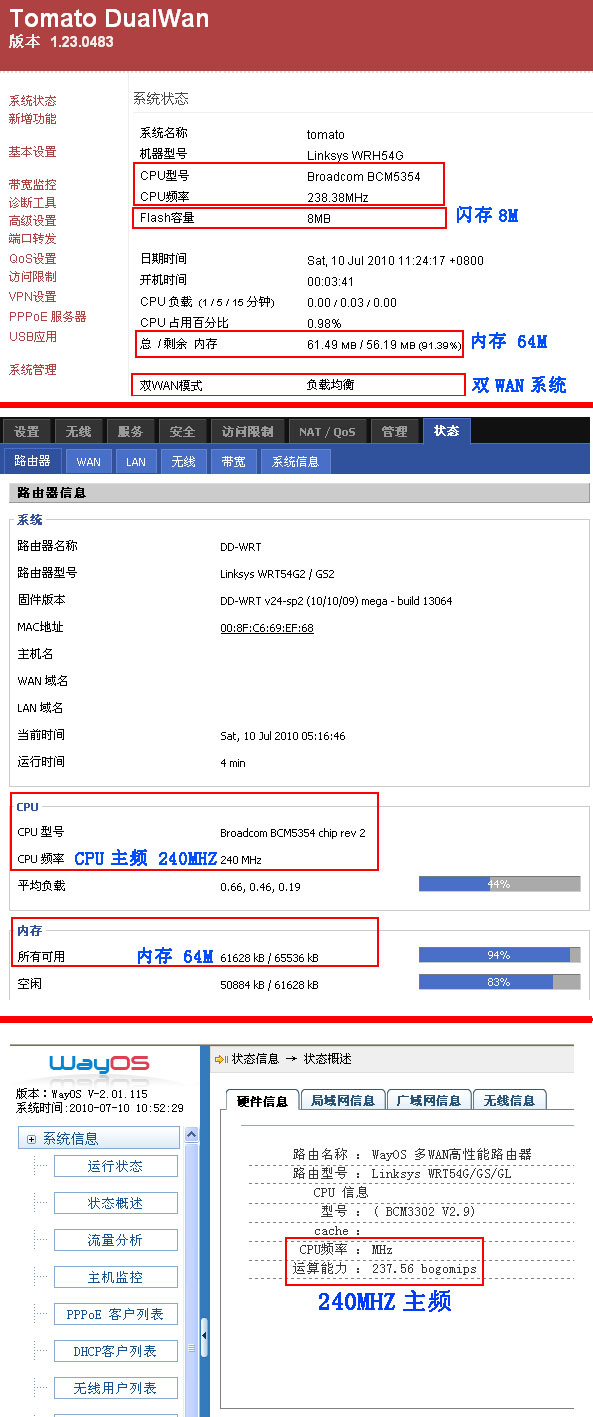Open the 局域网信息 tab

click(341, 1100)
